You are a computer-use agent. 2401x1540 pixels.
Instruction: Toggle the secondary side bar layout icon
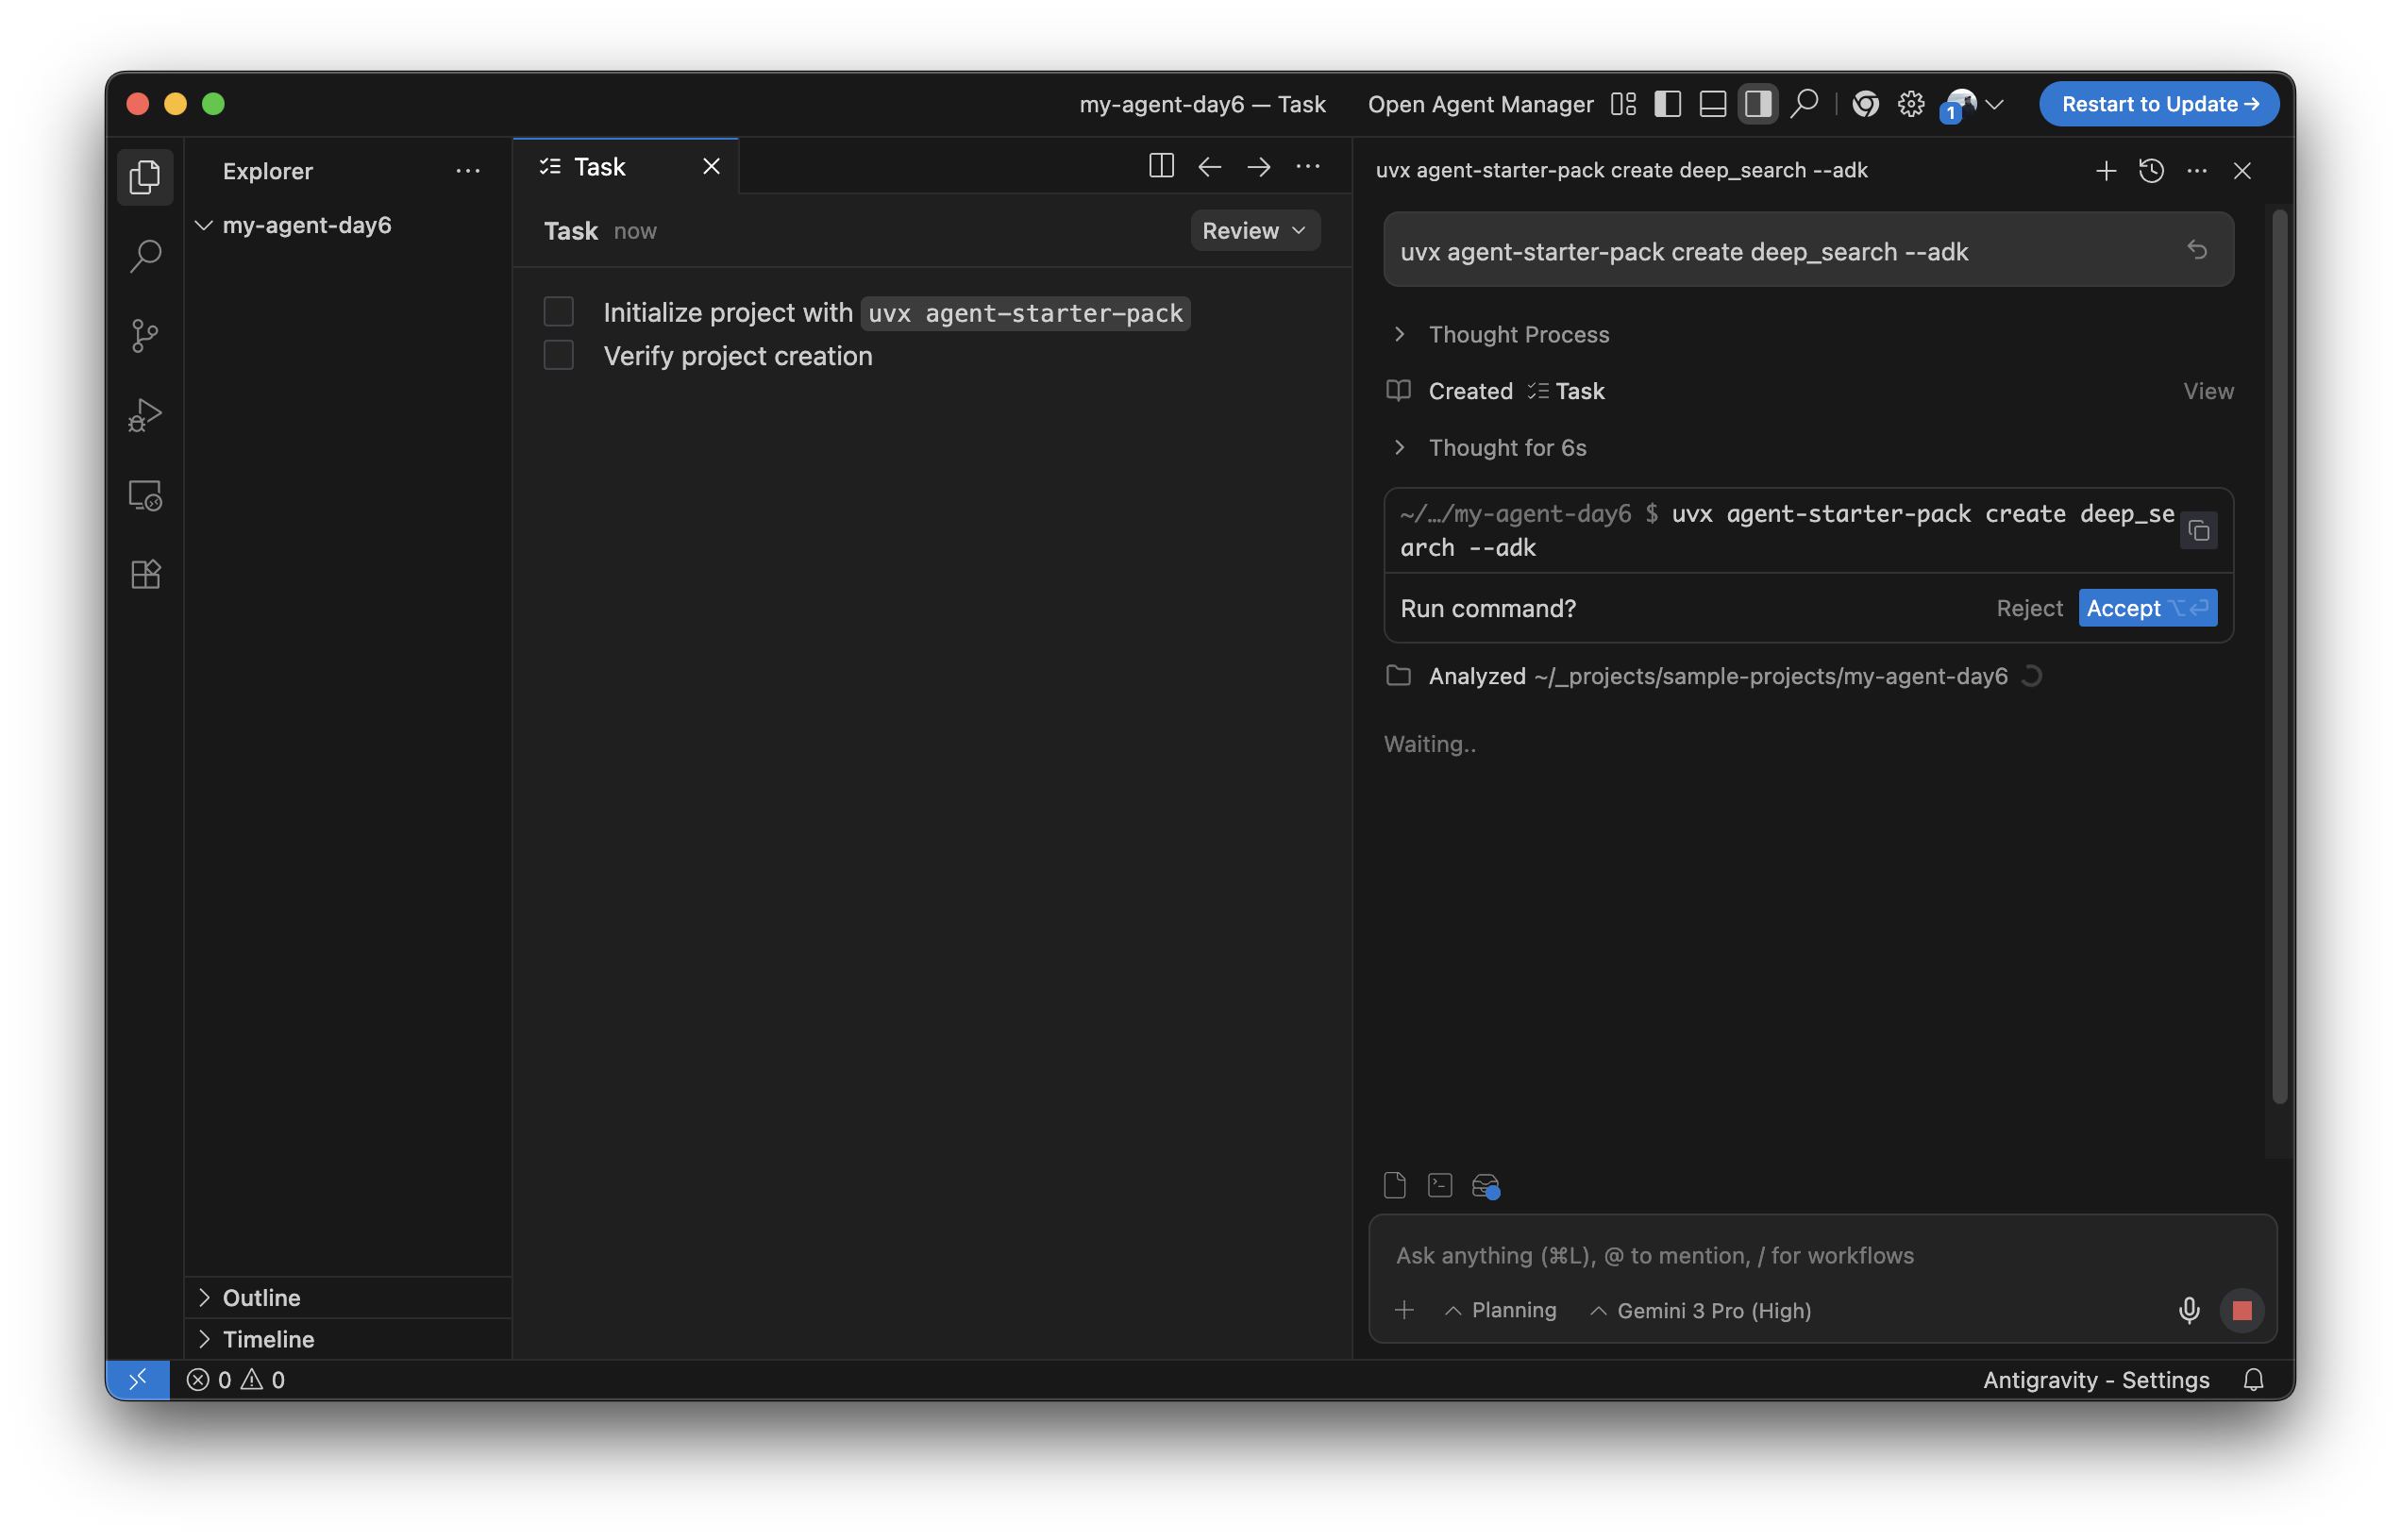pyautogui.click(x=1757, y=104)
